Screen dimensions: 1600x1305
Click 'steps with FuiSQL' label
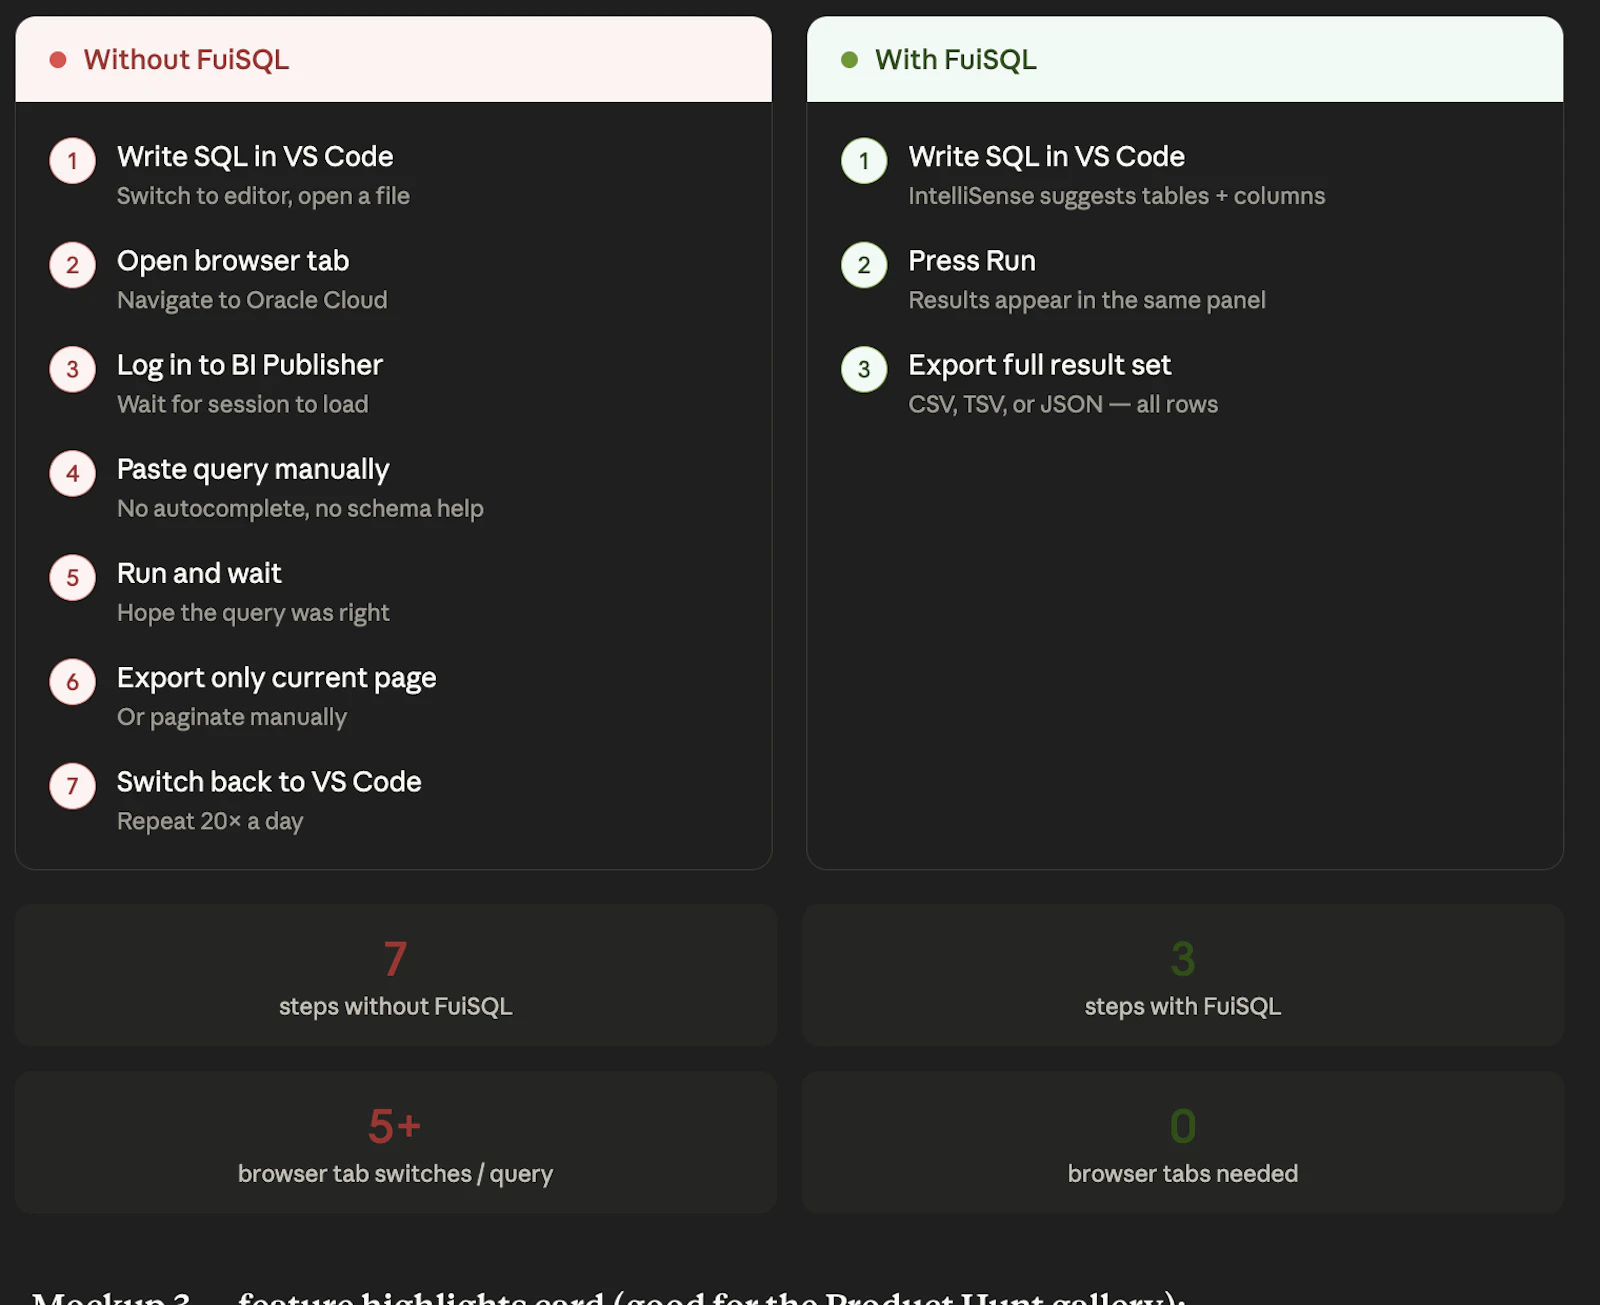pyautogui.click(x=1183, y=1006)
